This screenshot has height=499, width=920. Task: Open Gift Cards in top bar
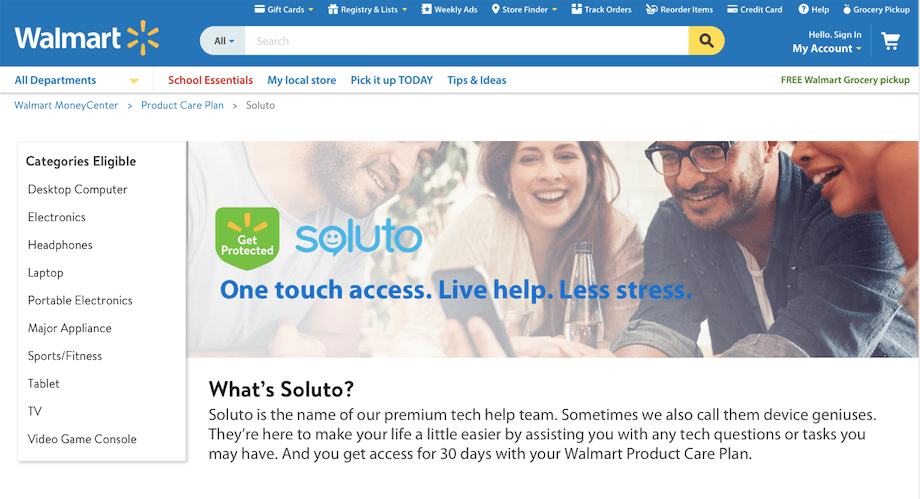click(284, 9)
